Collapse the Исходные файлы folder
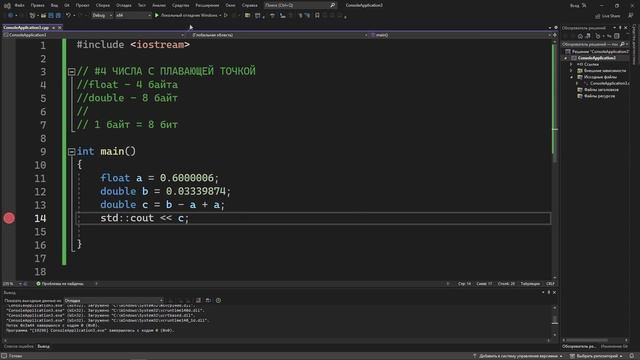The image size is (640, 360). coord(571,77)
